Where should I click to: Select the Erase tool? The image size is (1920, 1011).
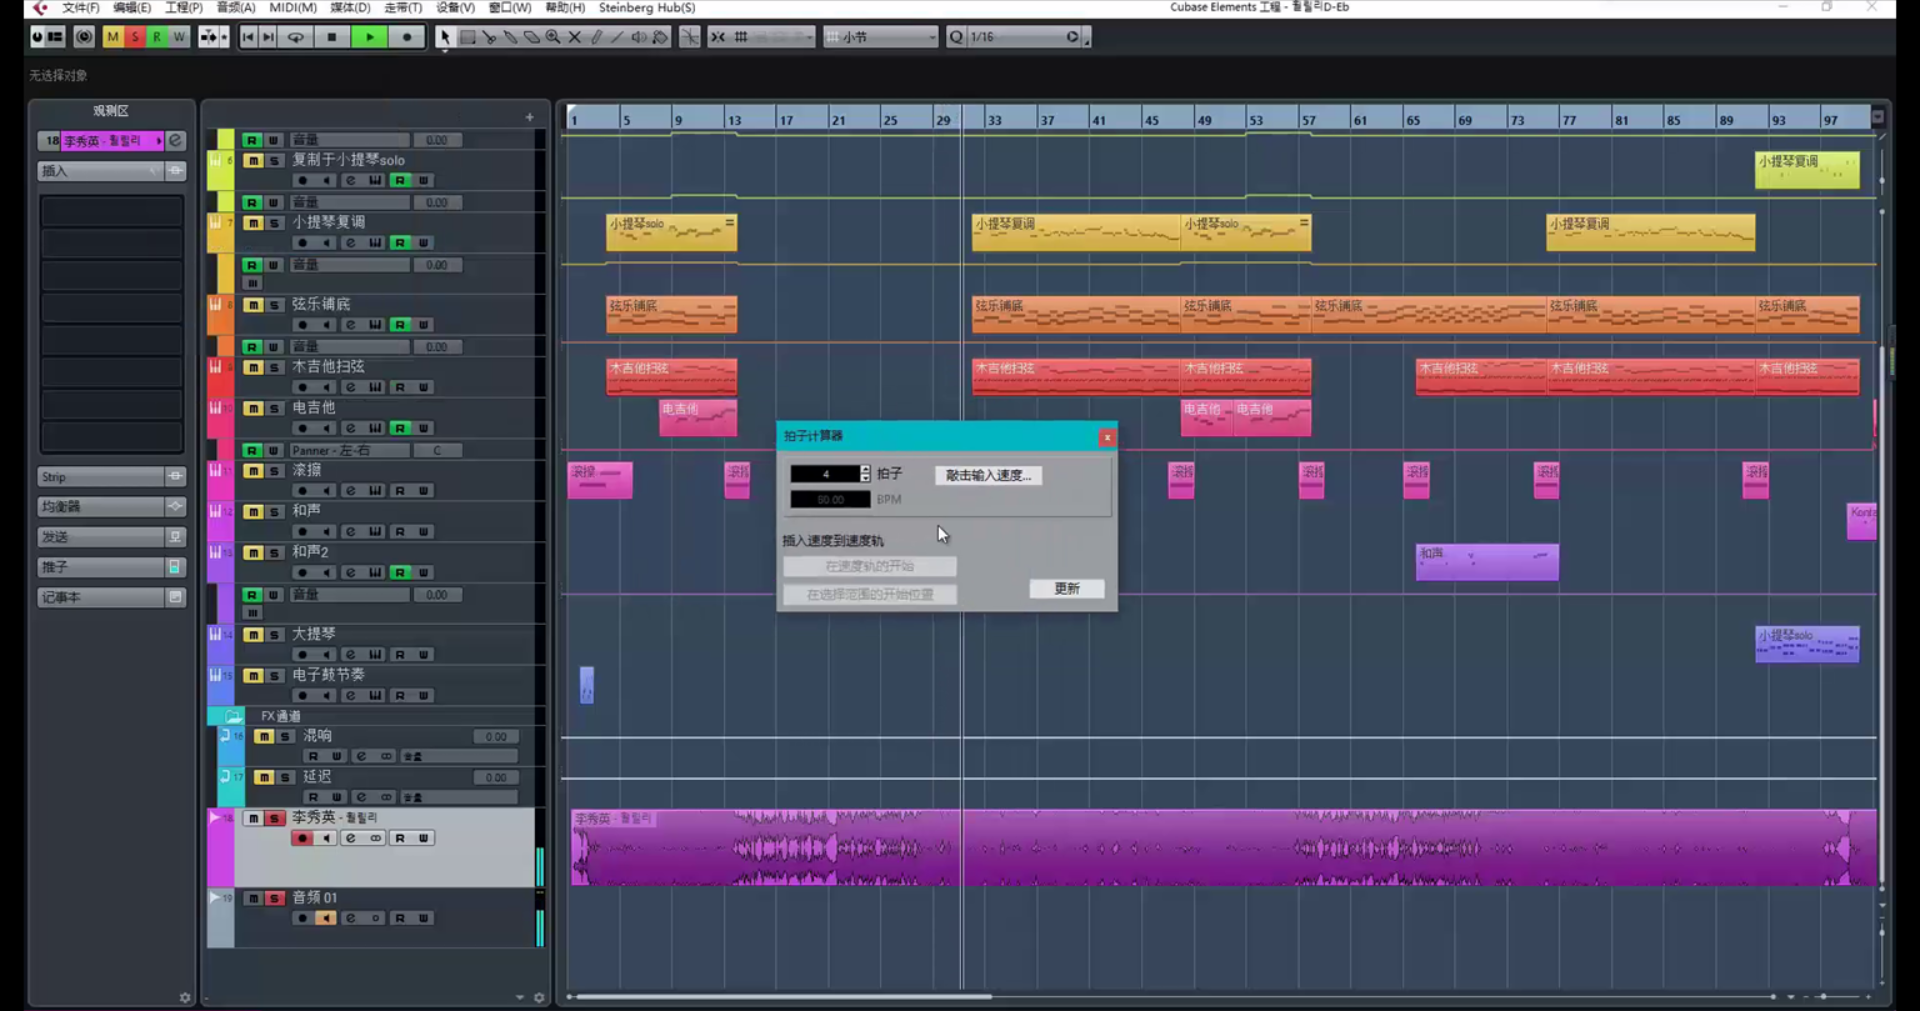[x=531, y=37]
